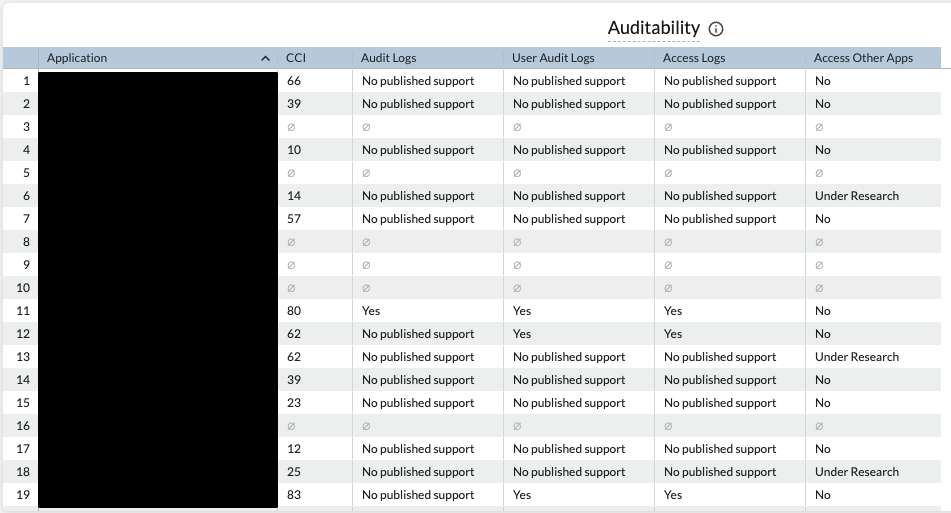The width and height of the screenshot is (951, 513).
Task: Select row number 19
Action: (23, 495)
